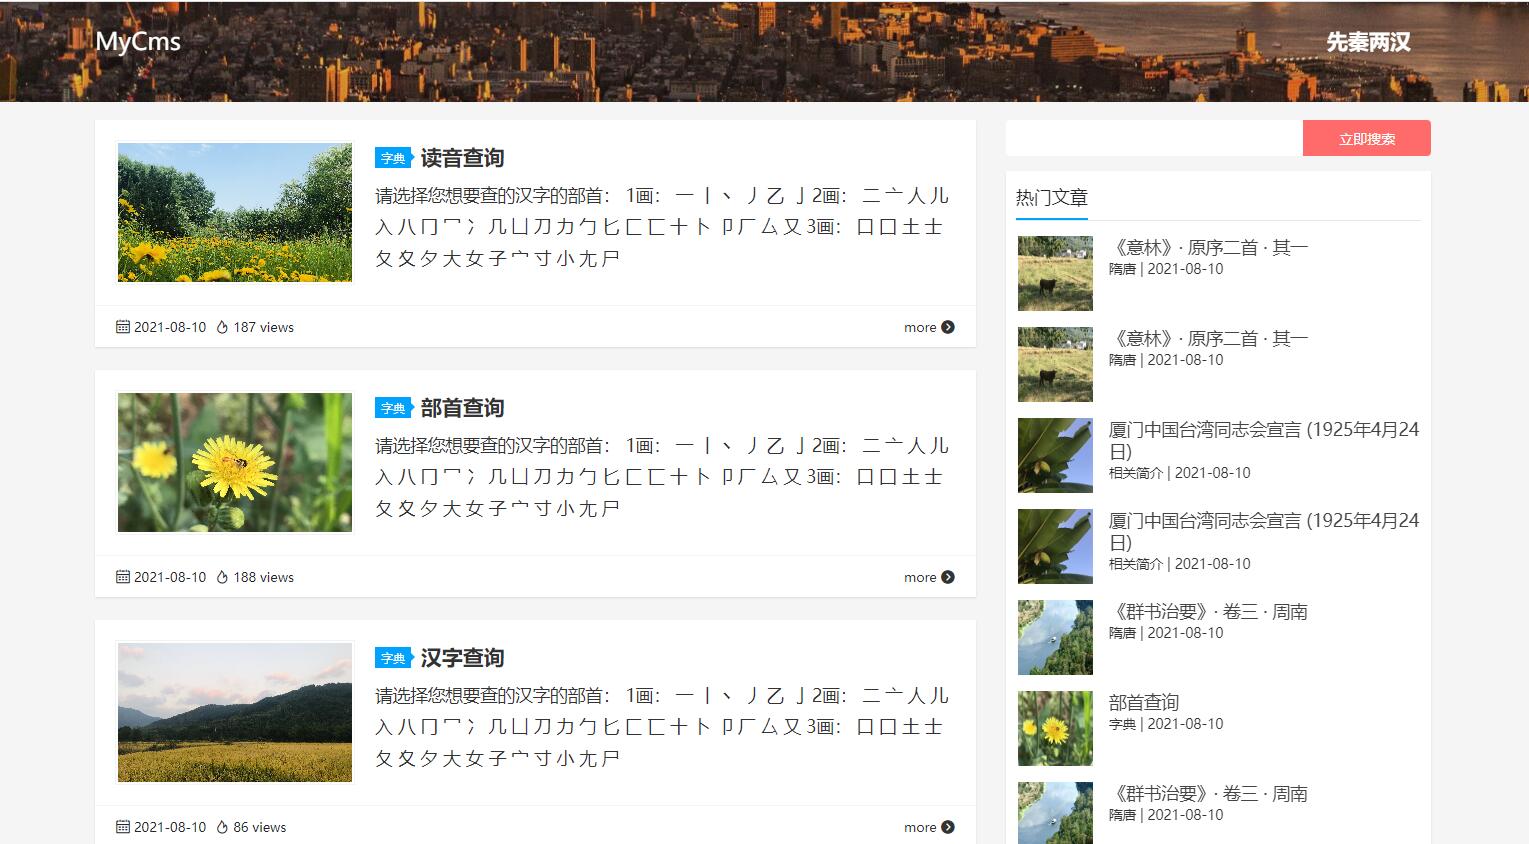The height and width of the screenshot is (844, 1529).
Task: Click the 字典 tag beside 汉字查询
Action: [x=394, y=658]
